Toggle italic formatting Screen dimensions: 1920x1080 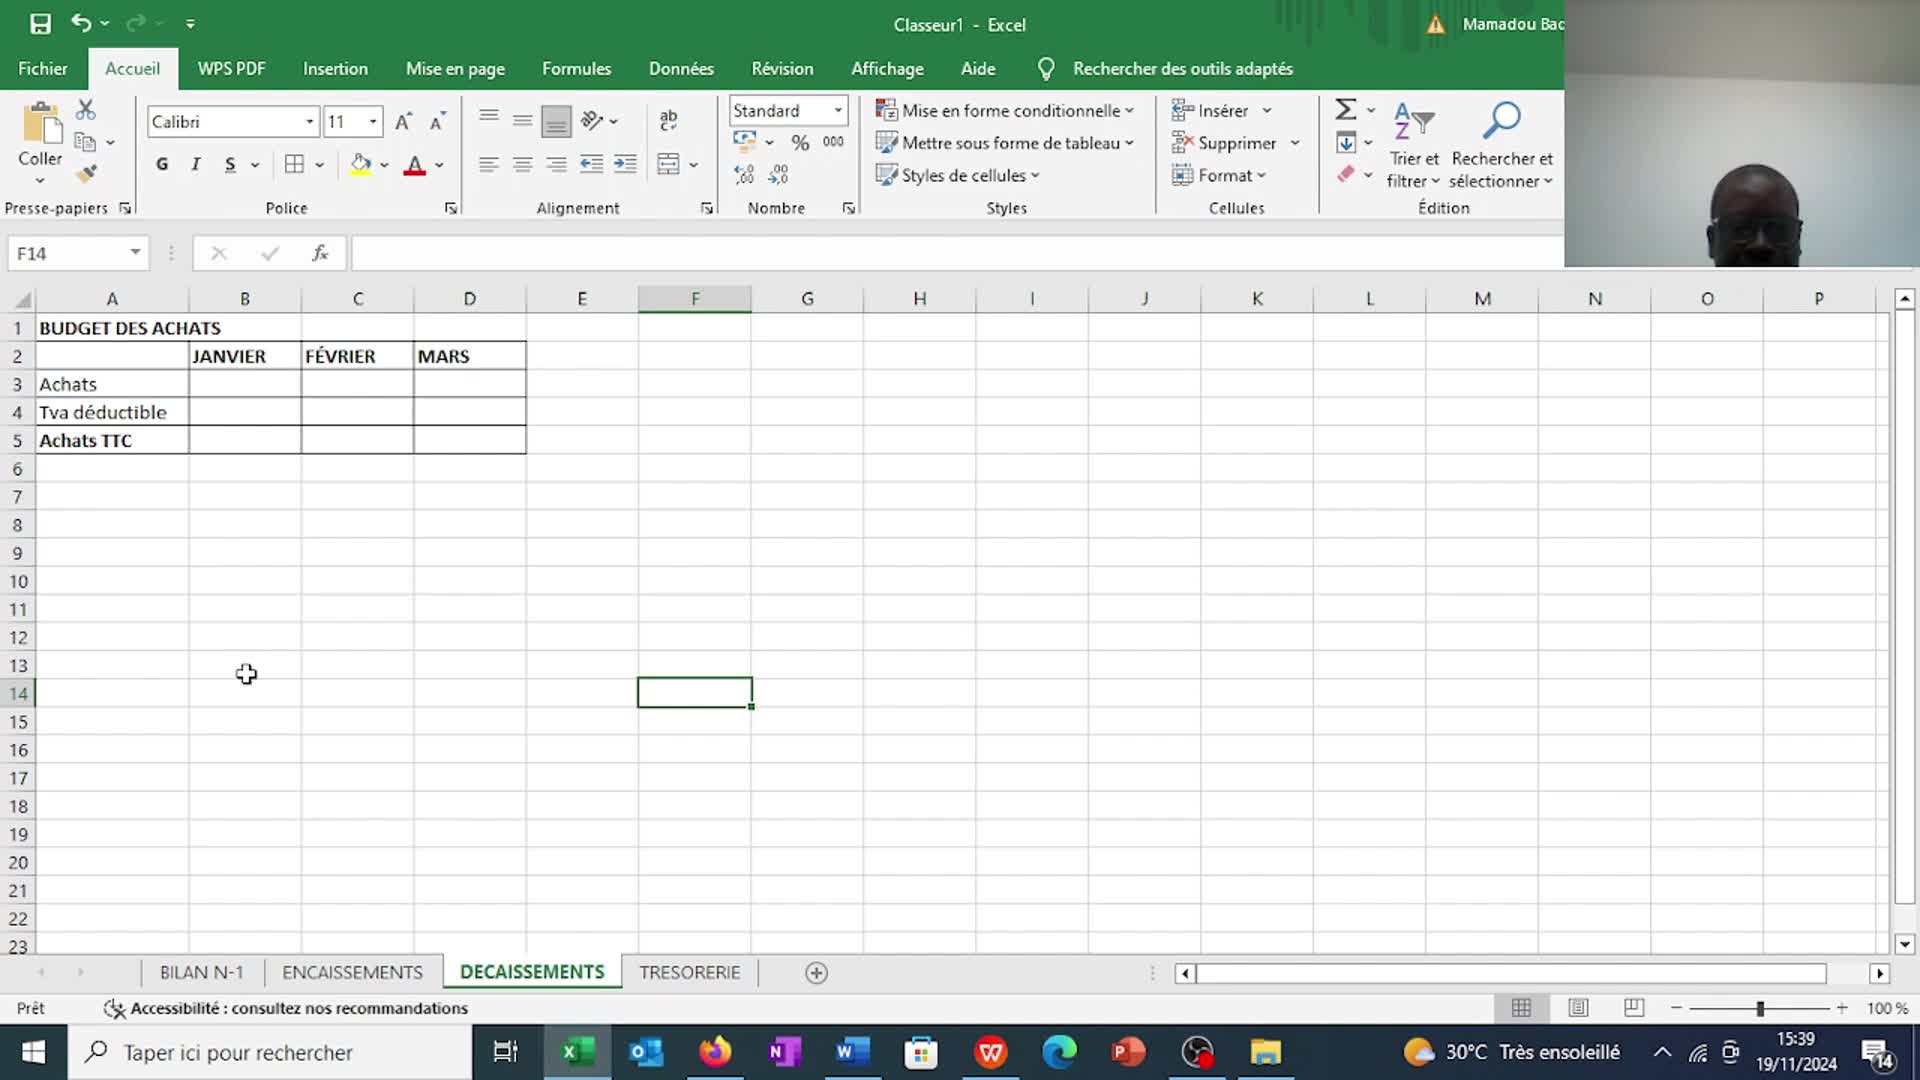[196, 165]
